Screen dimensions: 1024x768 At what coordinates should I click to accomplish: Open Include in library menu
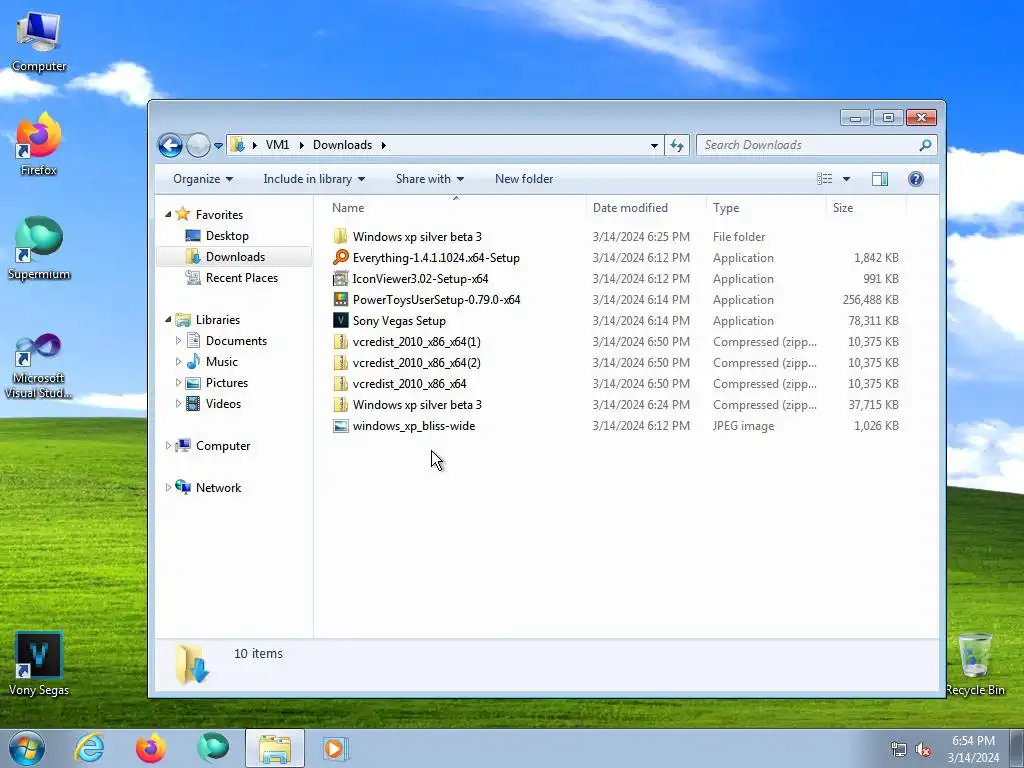pos(314,179)
